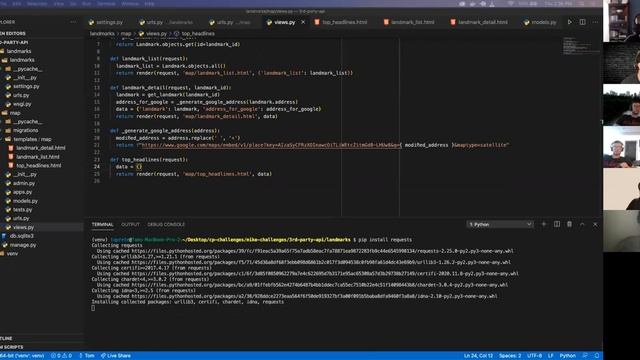Kill terminal with the trash icon
The height and width of the screenshot is (360, 640).
pos(569,224)
